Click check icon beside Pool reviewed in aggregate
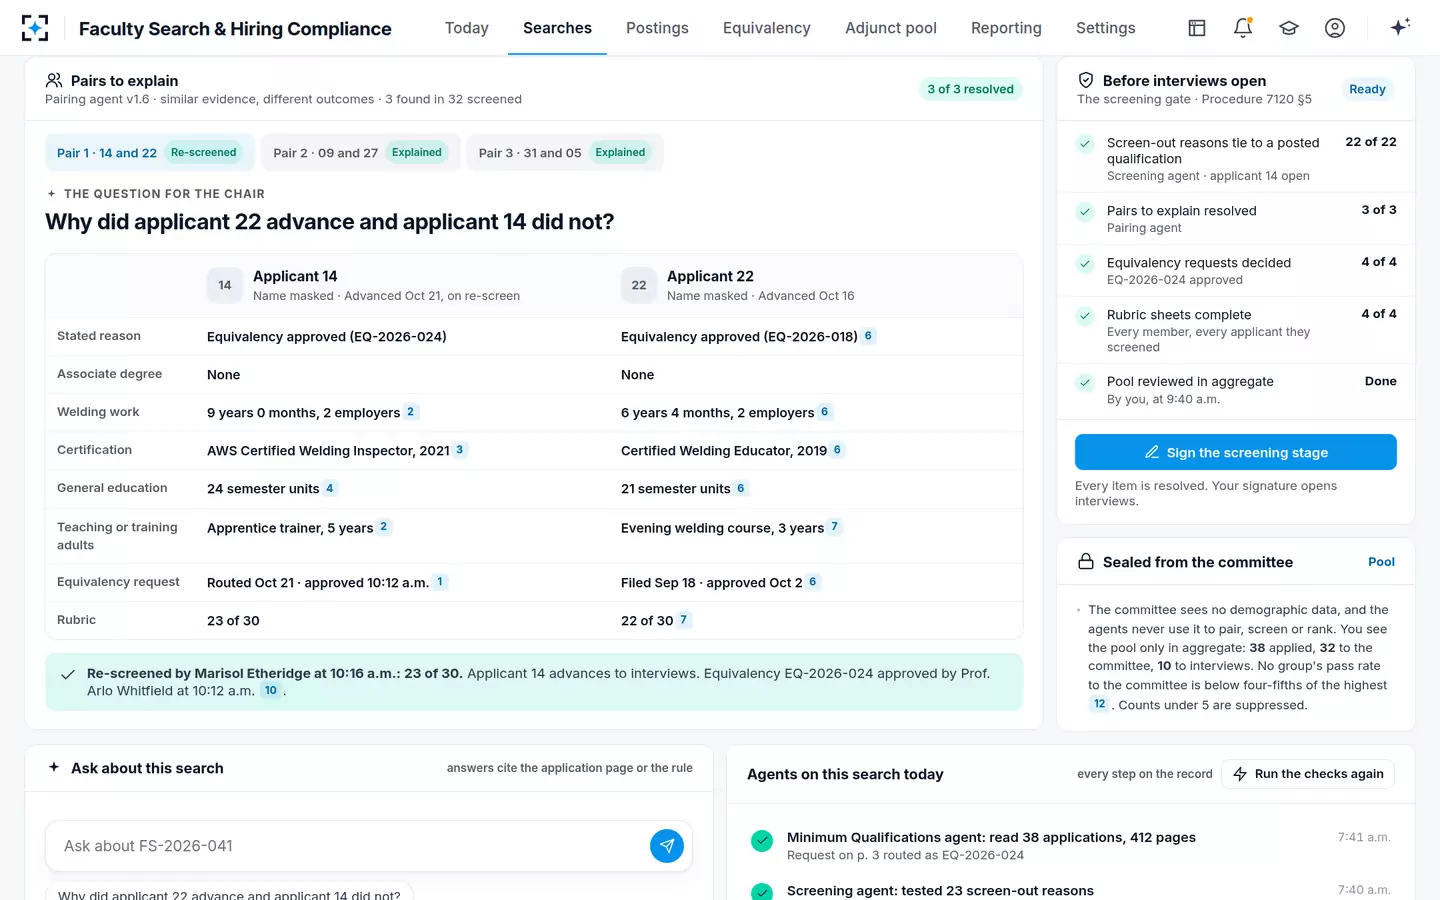 coord(1085,383)
